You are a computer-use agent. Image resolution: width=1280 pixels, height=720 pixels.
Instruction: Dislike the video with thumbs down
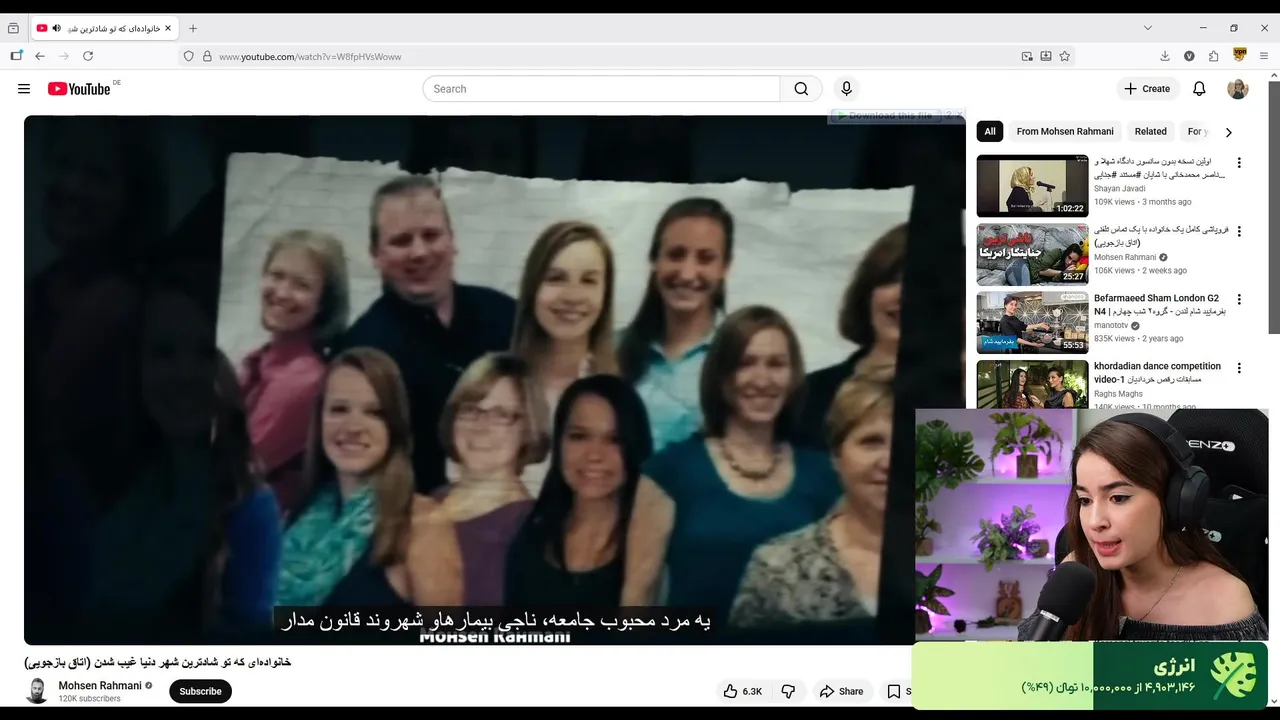pos(788,691)
